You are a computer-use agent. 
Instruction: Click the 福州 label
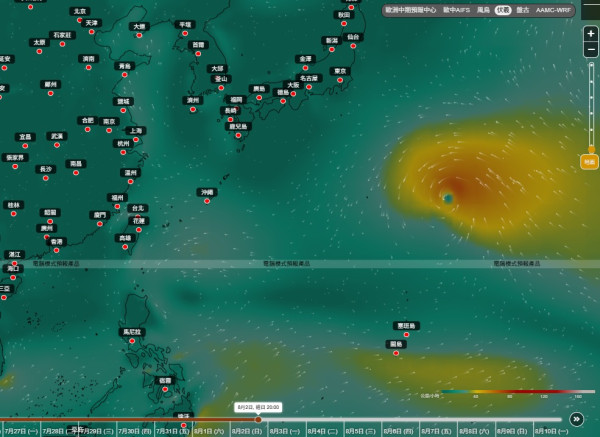117,198
